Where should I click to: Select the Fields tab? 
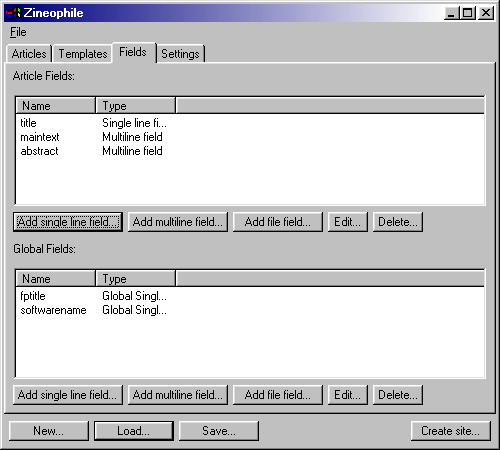coord(133,52)
